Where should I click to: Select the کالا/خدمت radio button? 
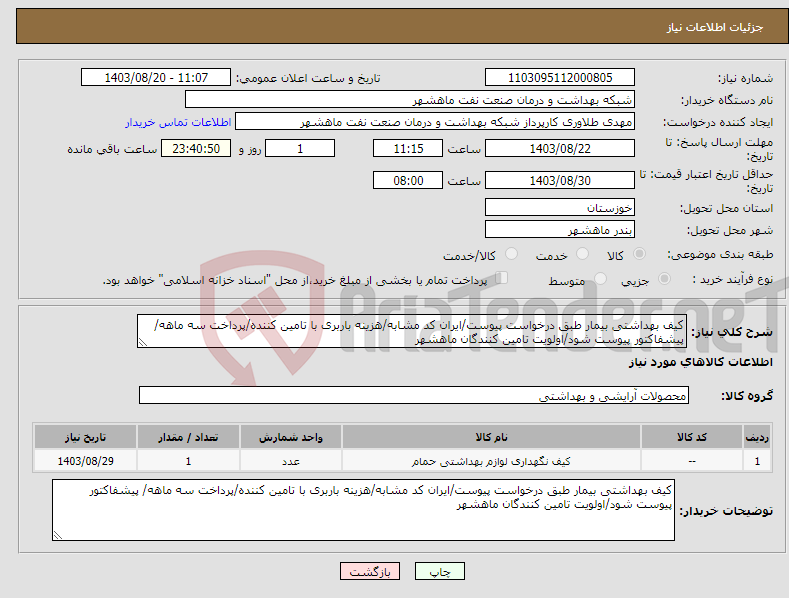click(x=511, y=254)
